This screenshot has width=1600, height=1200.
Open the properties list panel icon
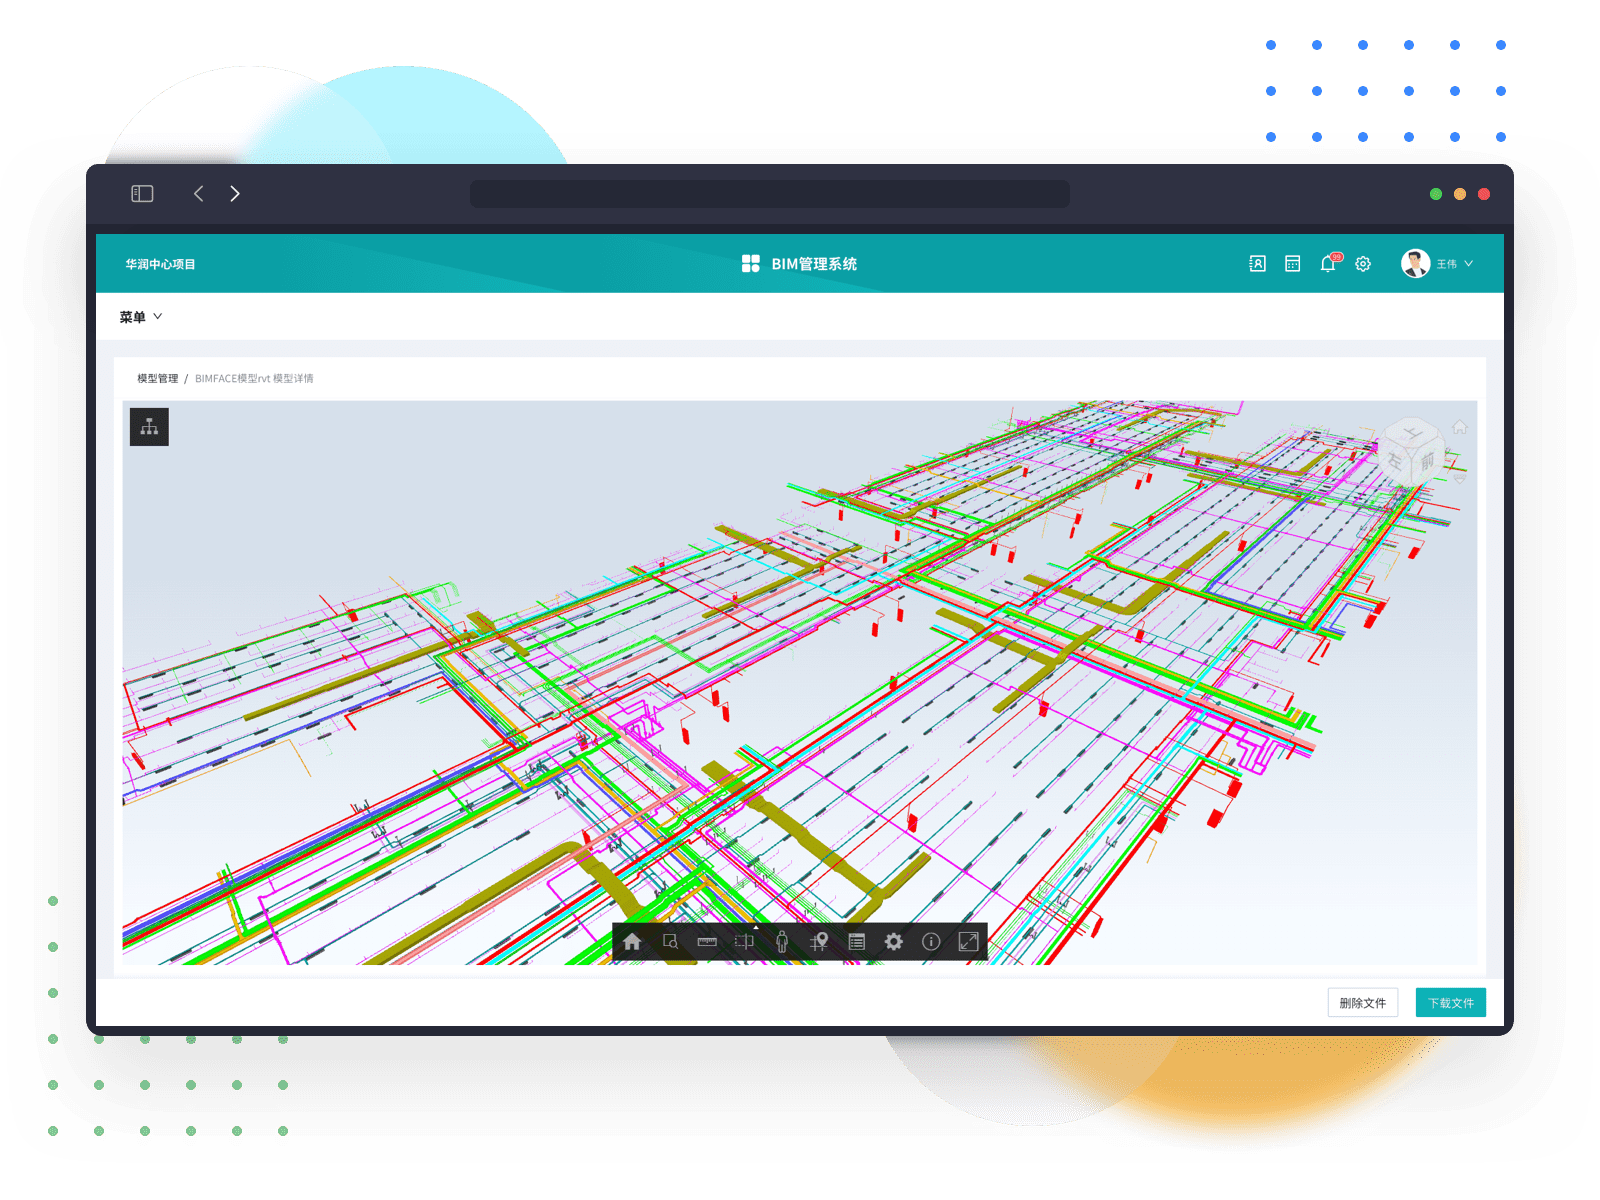click(x=856, y=942)
